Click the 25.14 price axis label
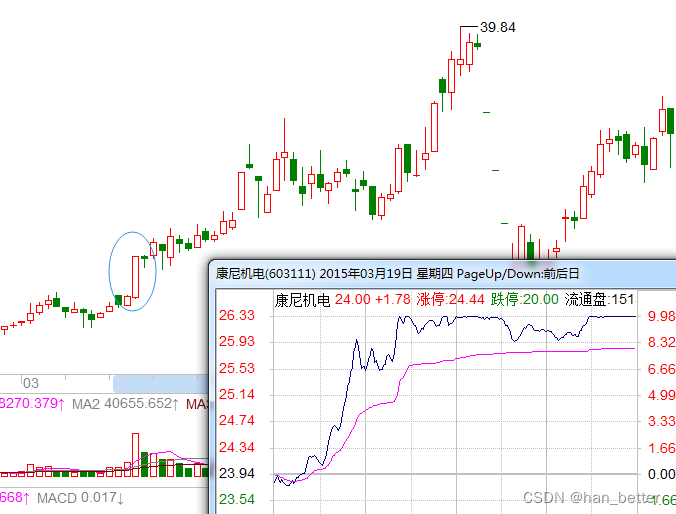This screenshot has height=514, width=676. 237,394
